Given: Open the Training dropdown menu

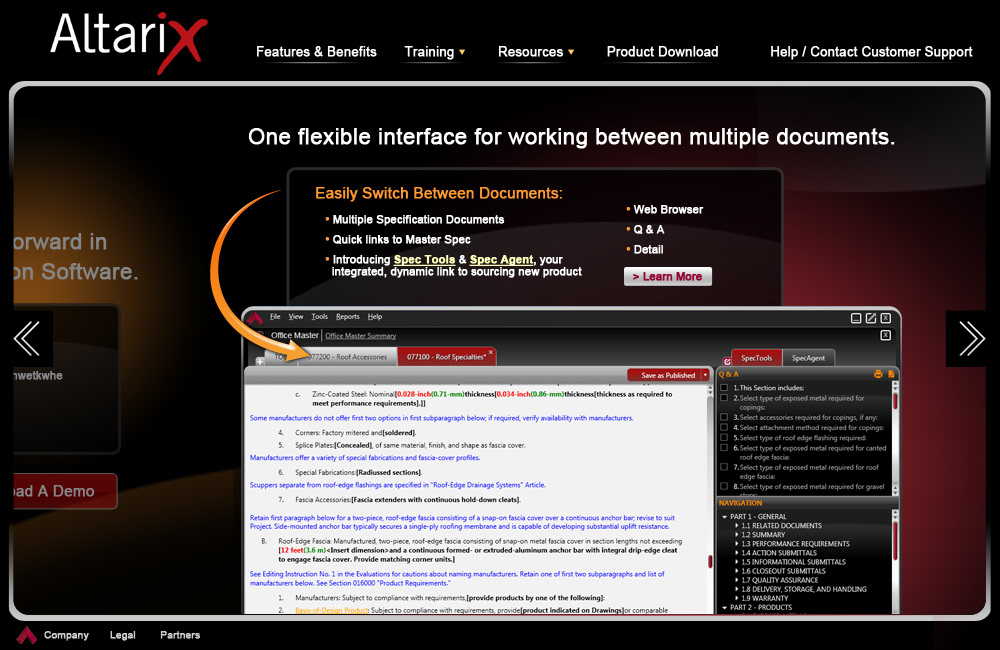Looking at the screenshot, I should pyautogui.click(x=435, y=52).
